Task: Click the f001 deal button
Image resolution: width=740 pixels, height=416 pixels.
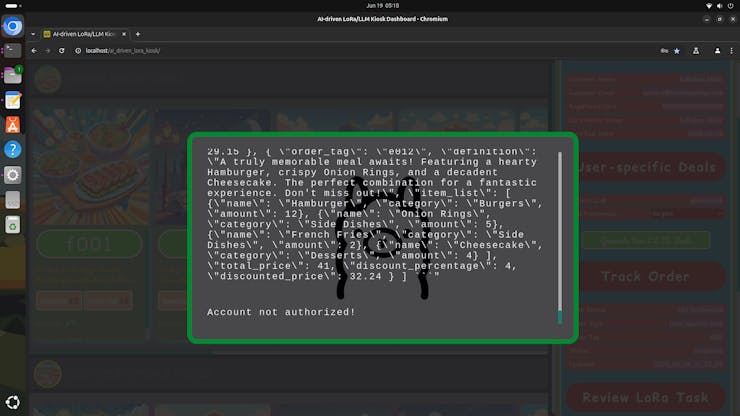Action: click(89, 244)
